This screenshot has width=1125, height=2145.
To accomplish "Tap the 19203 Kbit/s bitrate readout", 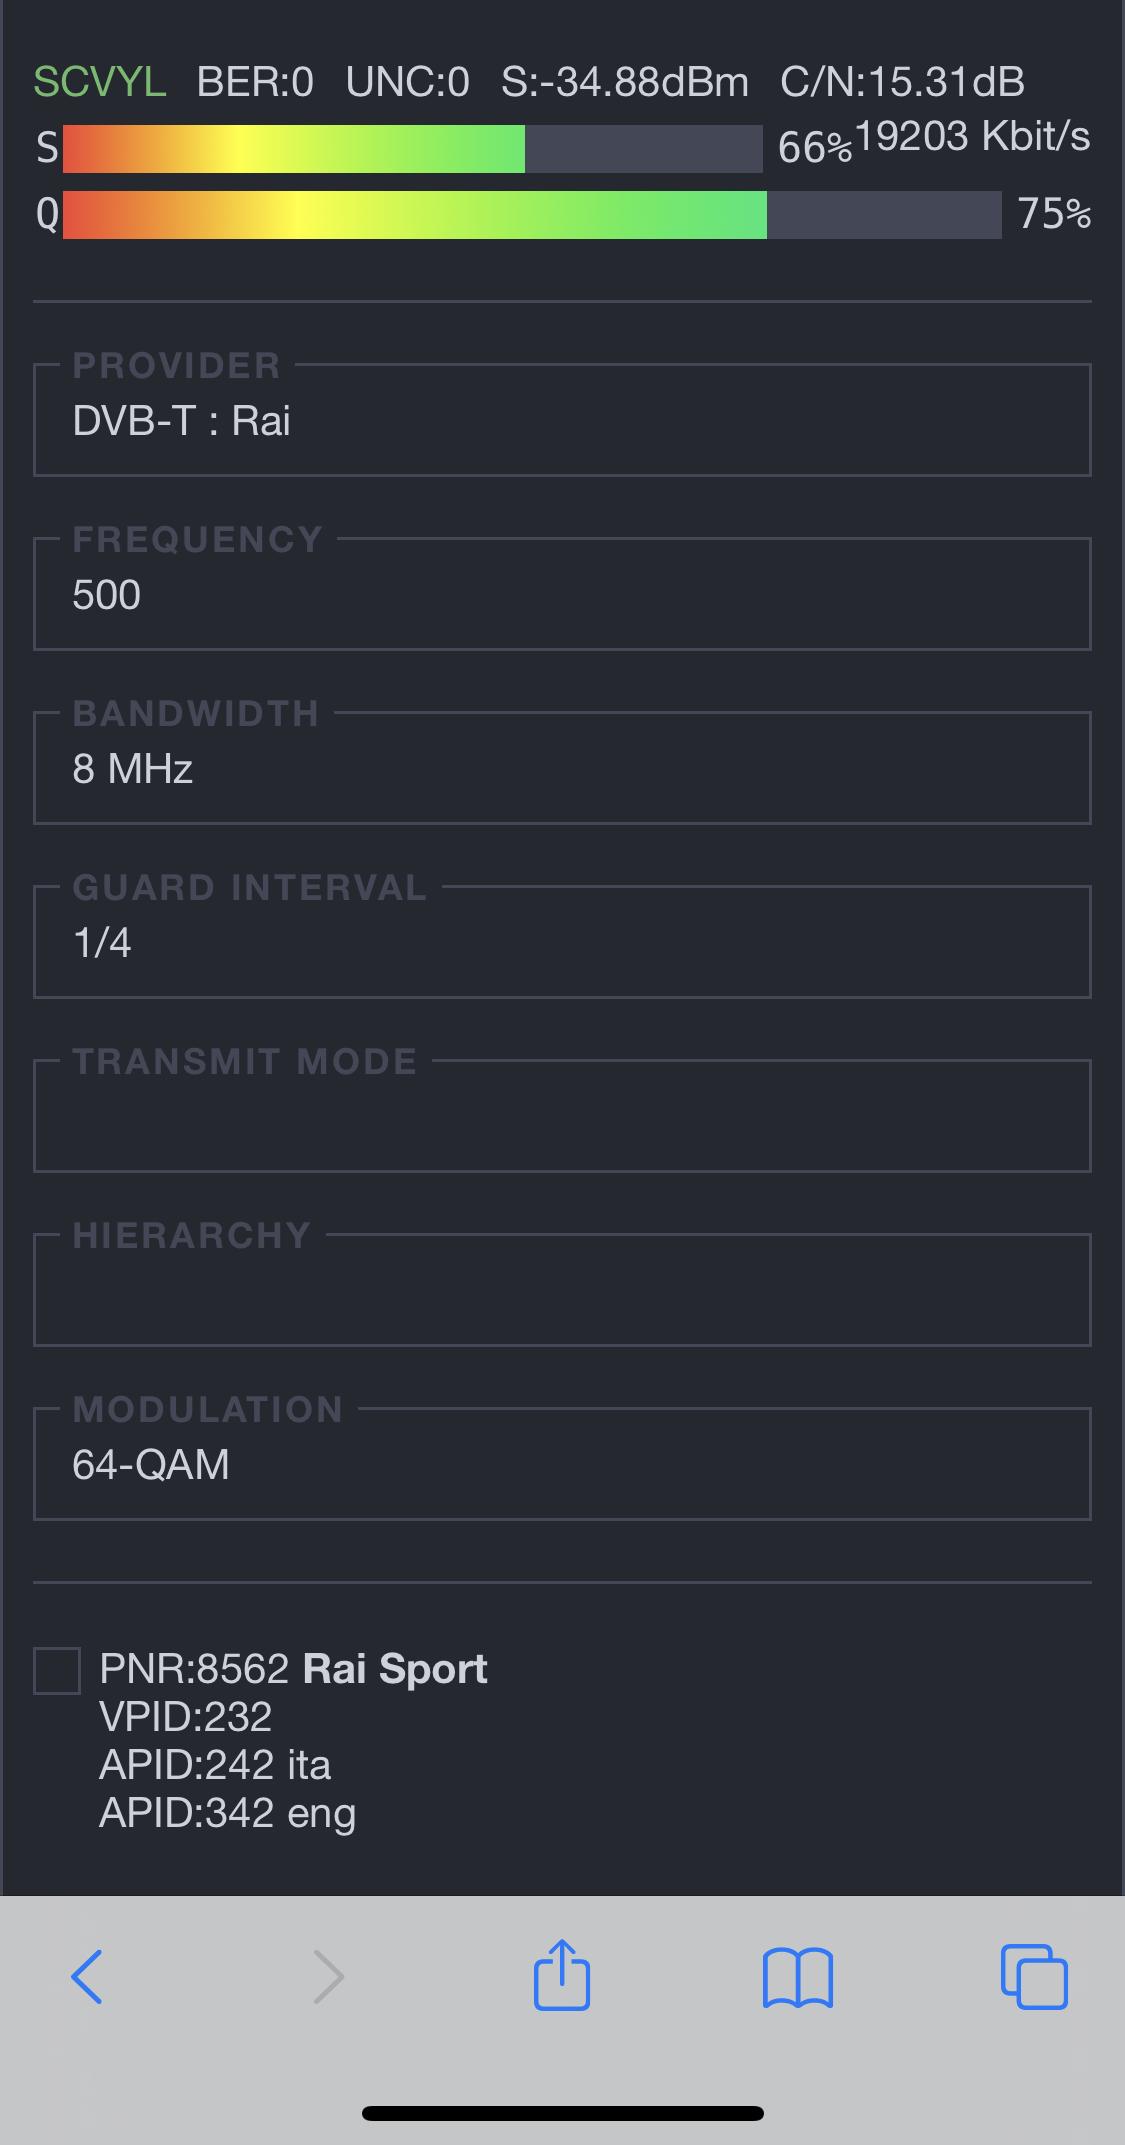I will pyautogui.click(x=973, y=136).
